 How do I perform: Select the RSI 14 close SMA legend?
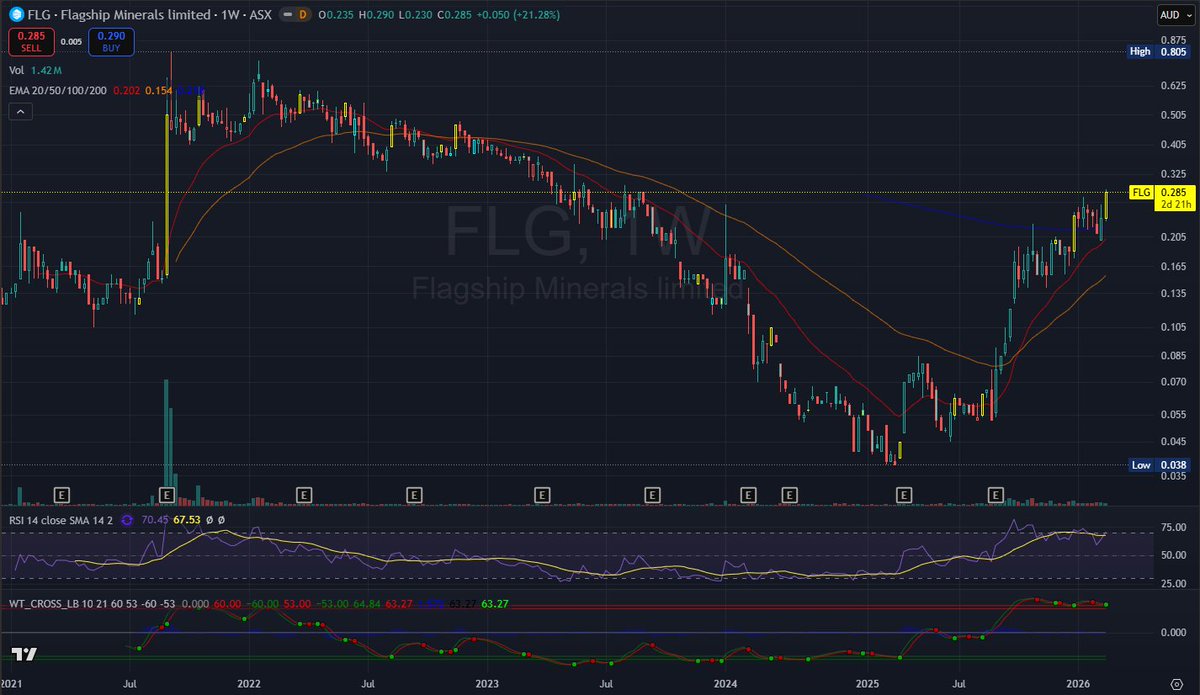[60, 520]
